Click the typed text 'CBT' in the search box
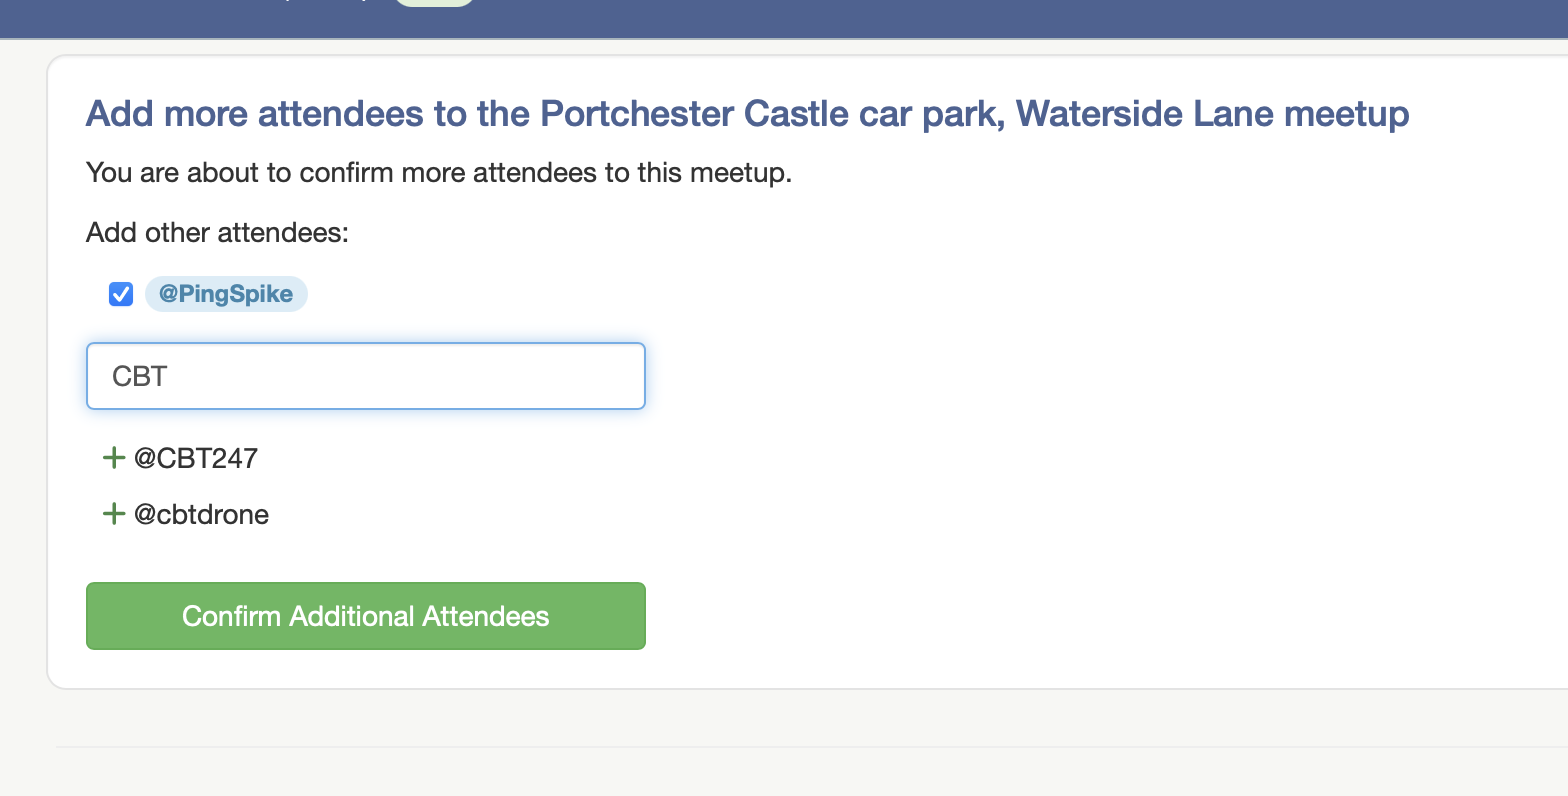 pos(140,376)
